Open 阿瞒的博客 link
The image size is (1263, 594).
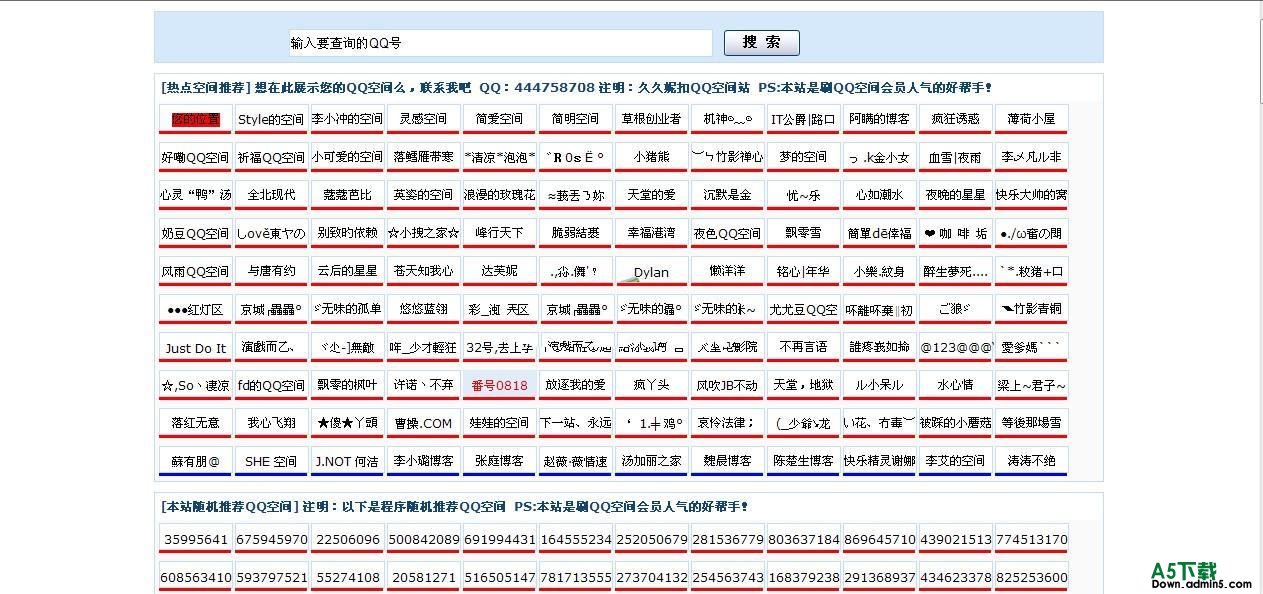[x=879, y=119]
